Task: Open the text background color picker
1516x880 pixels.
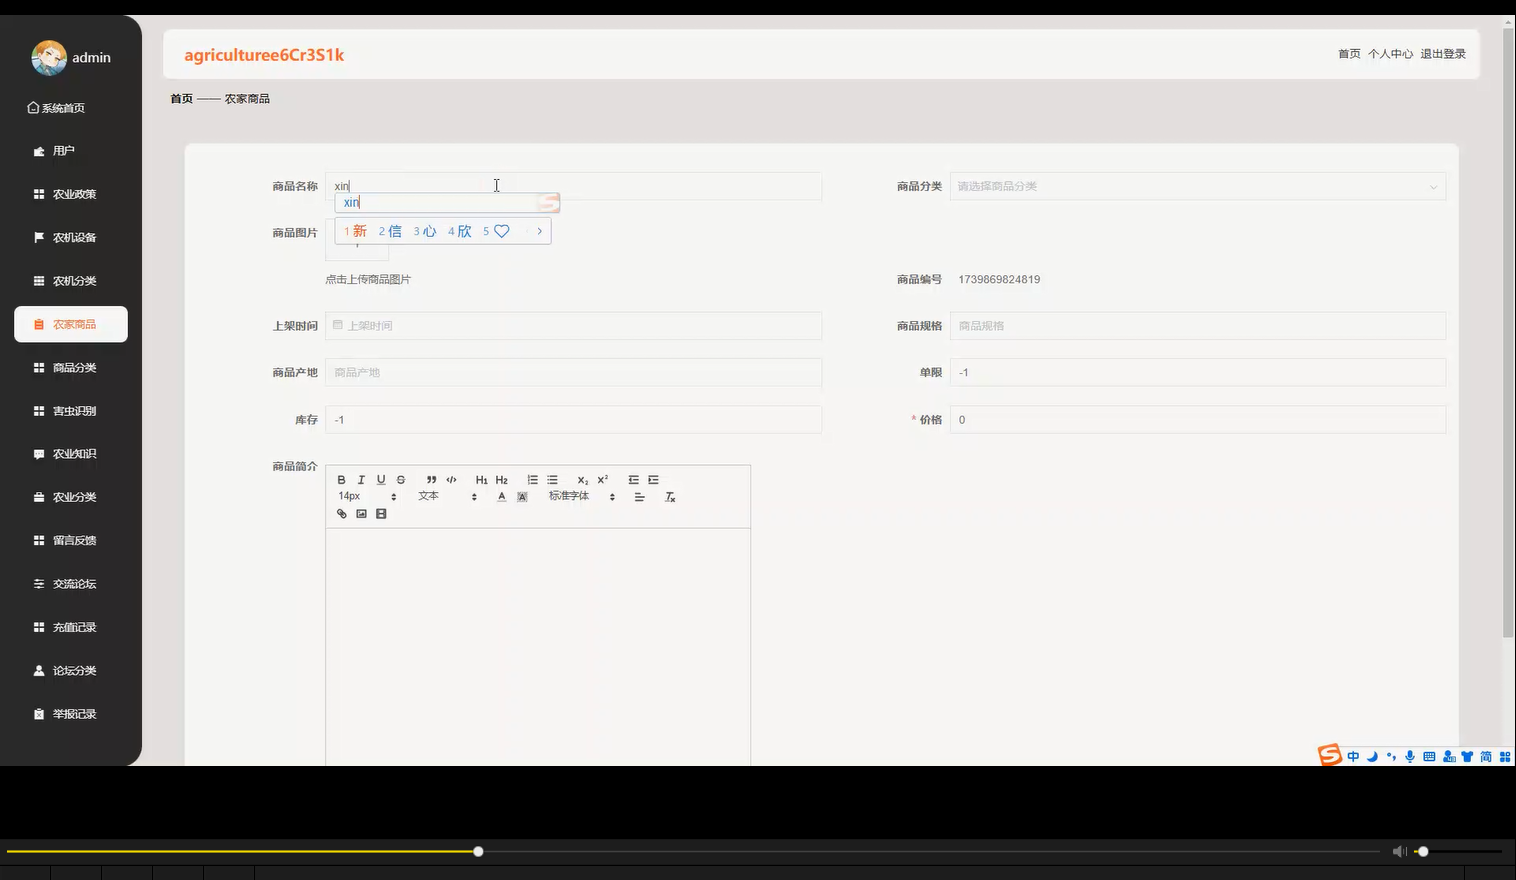Action: 522,497
